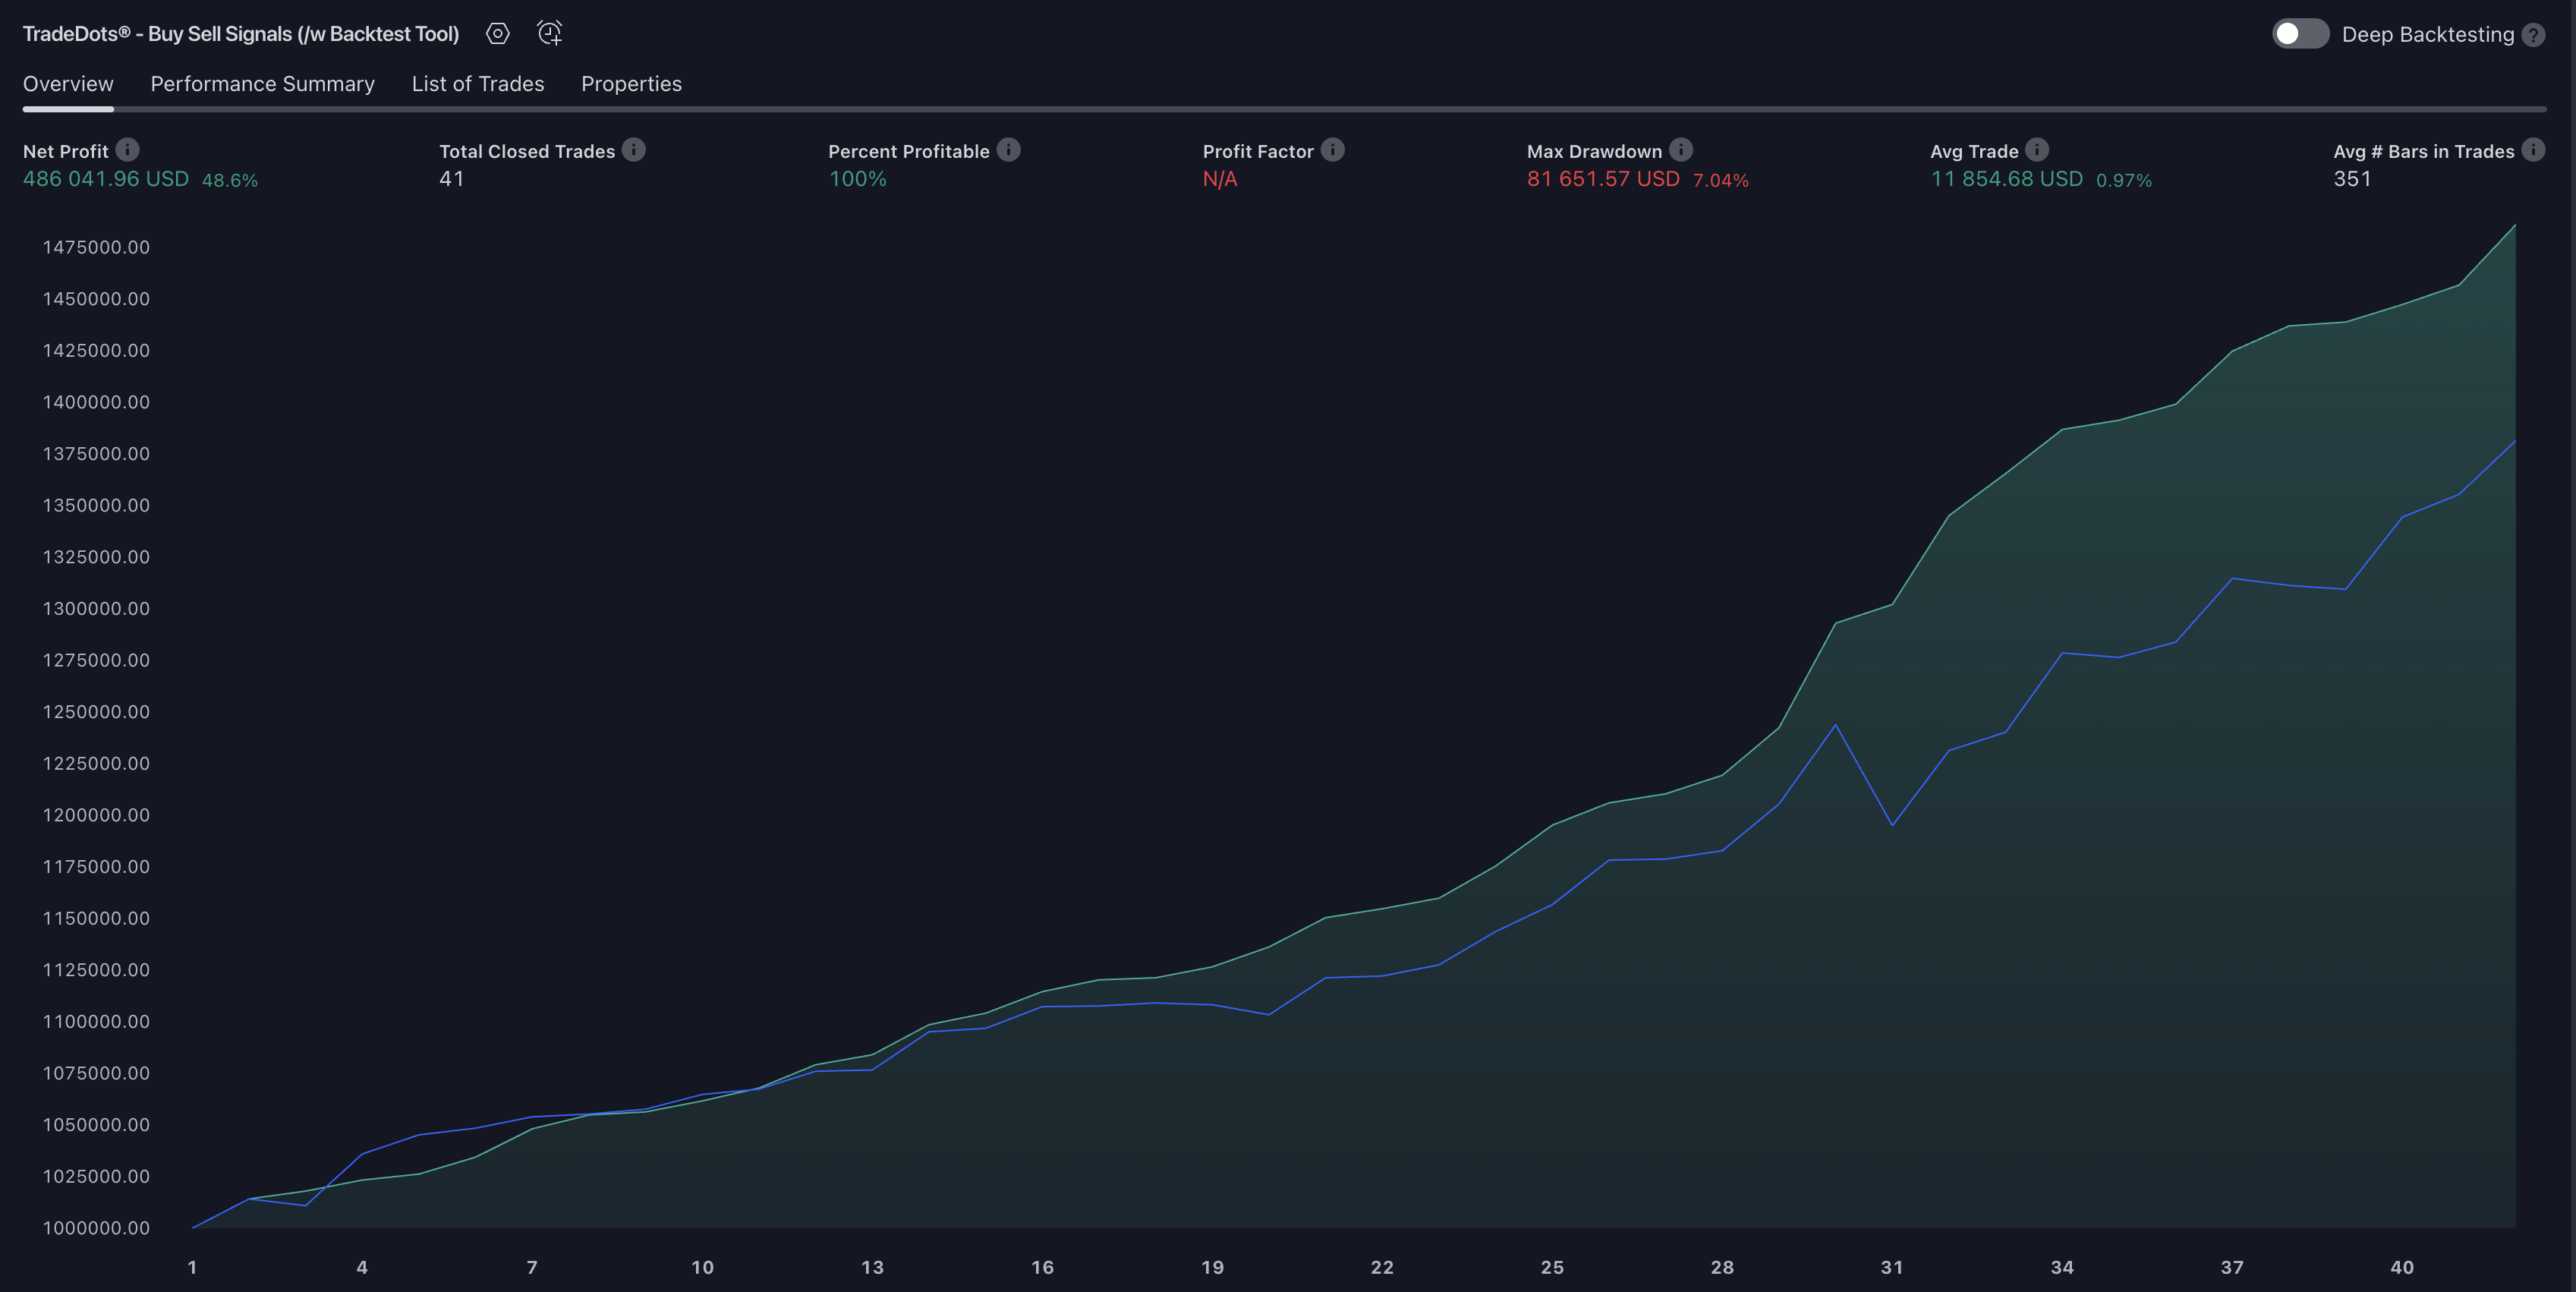
Task: Click info icon beside Avg # Bars in Trades
Action: (x=2533, y=150)
